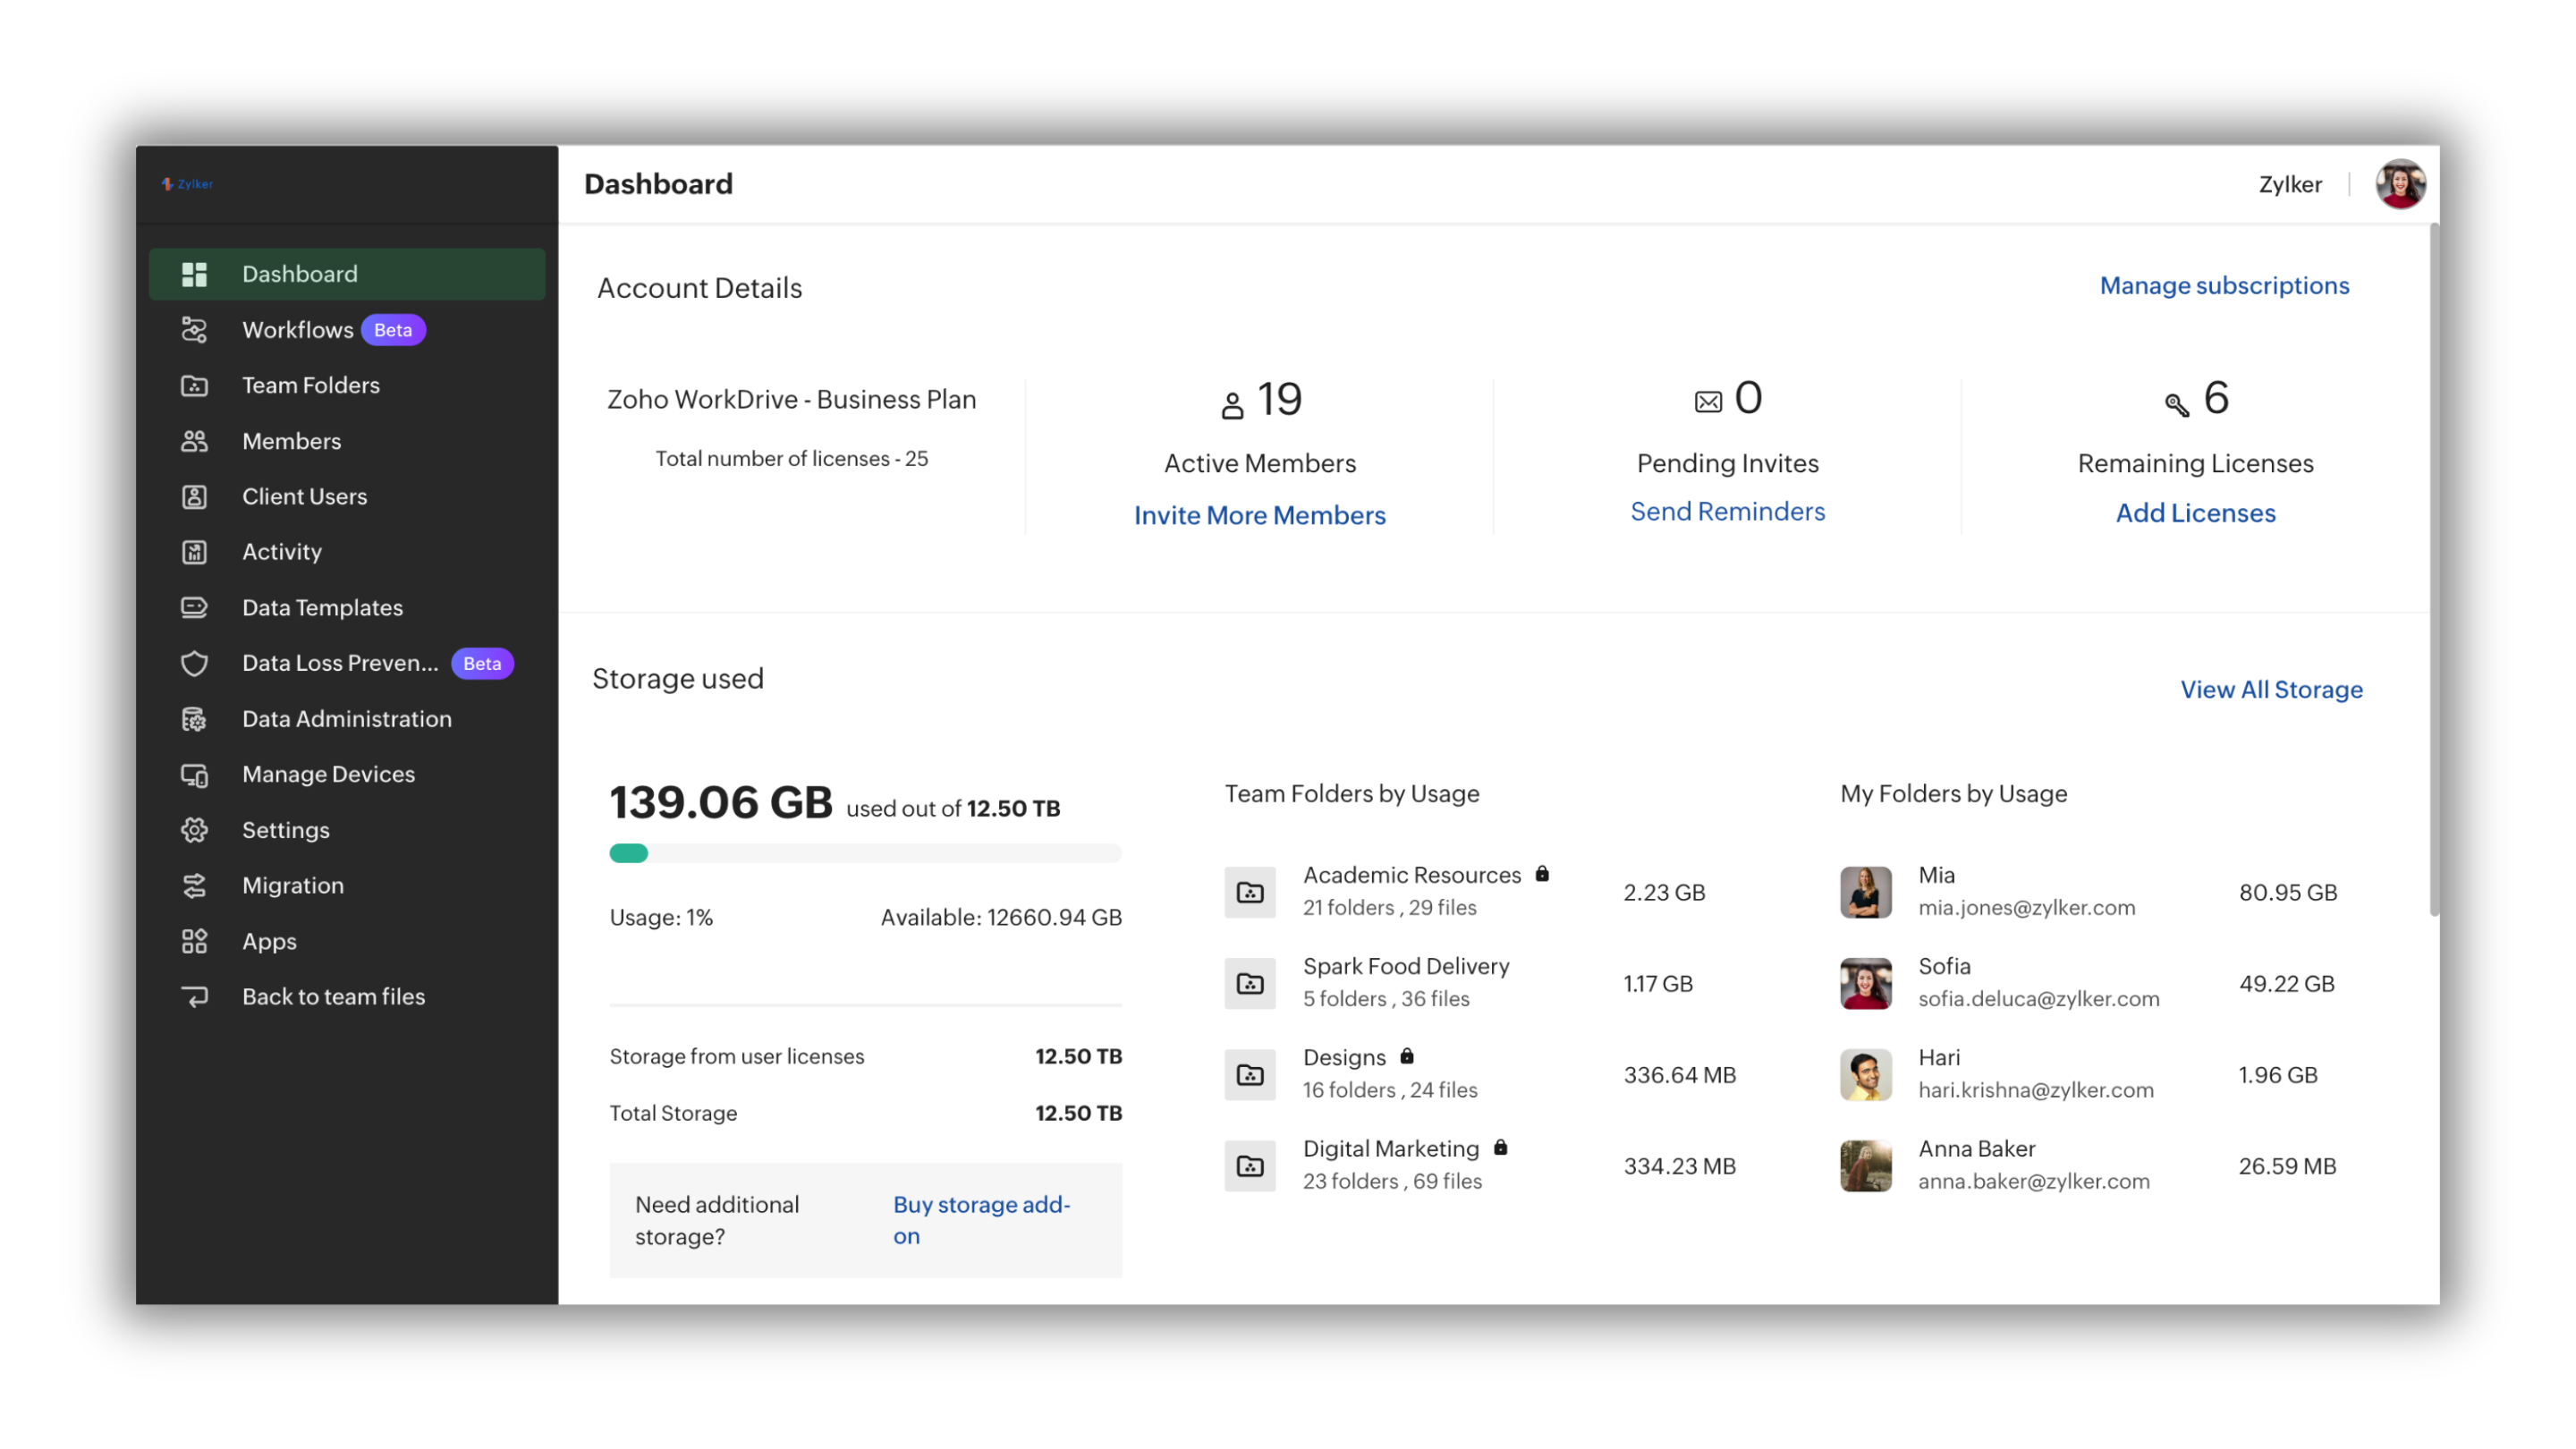Send Reminders for pending invites
This screenshot has height=1449, width=2576.
[1727, 511]
